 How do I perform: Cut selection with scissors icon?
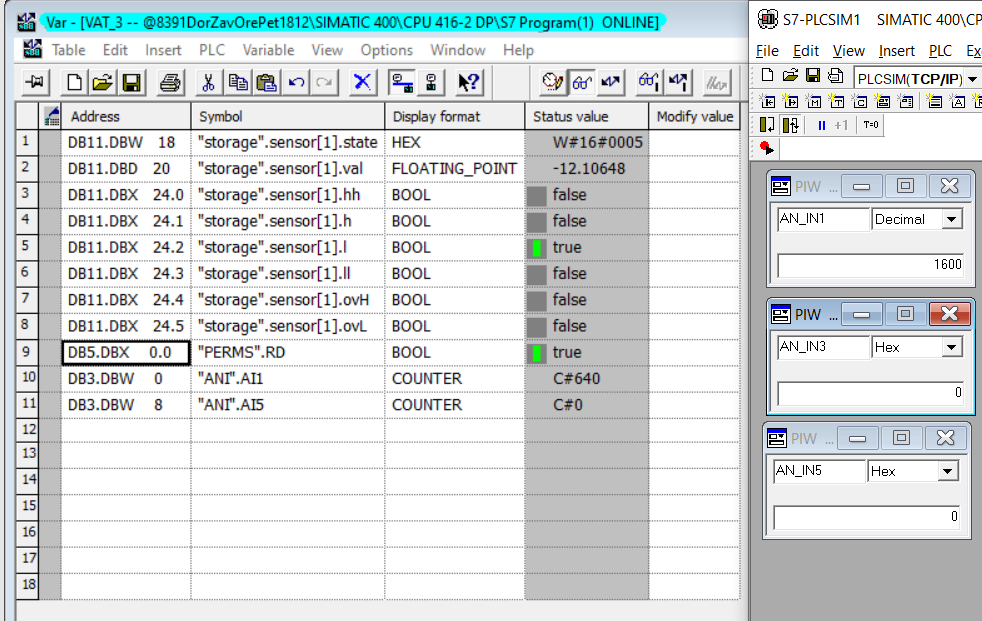[x=209, y=83]
